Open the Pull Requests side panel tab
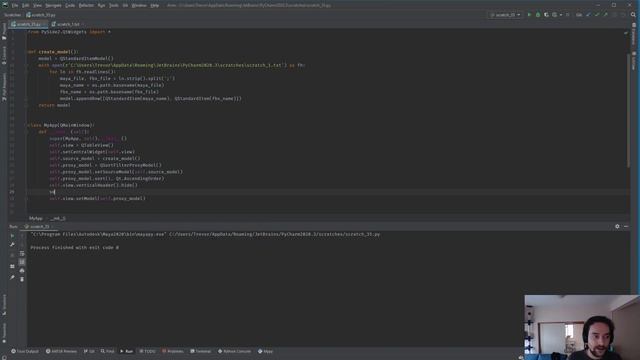The image size is (640, 360). (x=4, y=87)
